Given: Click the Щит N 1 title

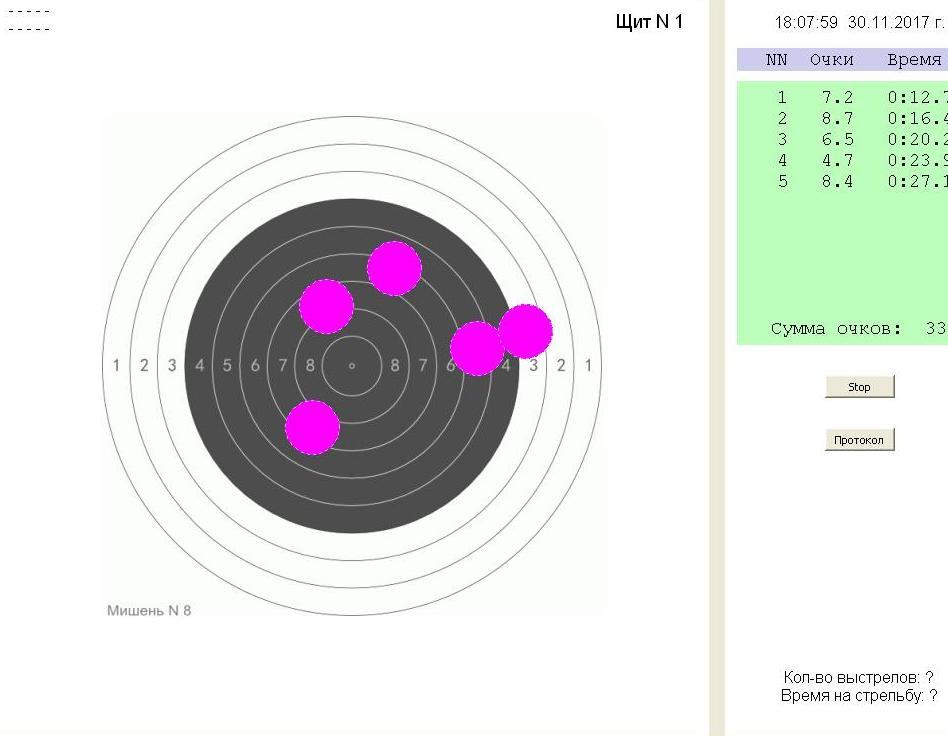Looking at the screenshot, I should [650, 22].
